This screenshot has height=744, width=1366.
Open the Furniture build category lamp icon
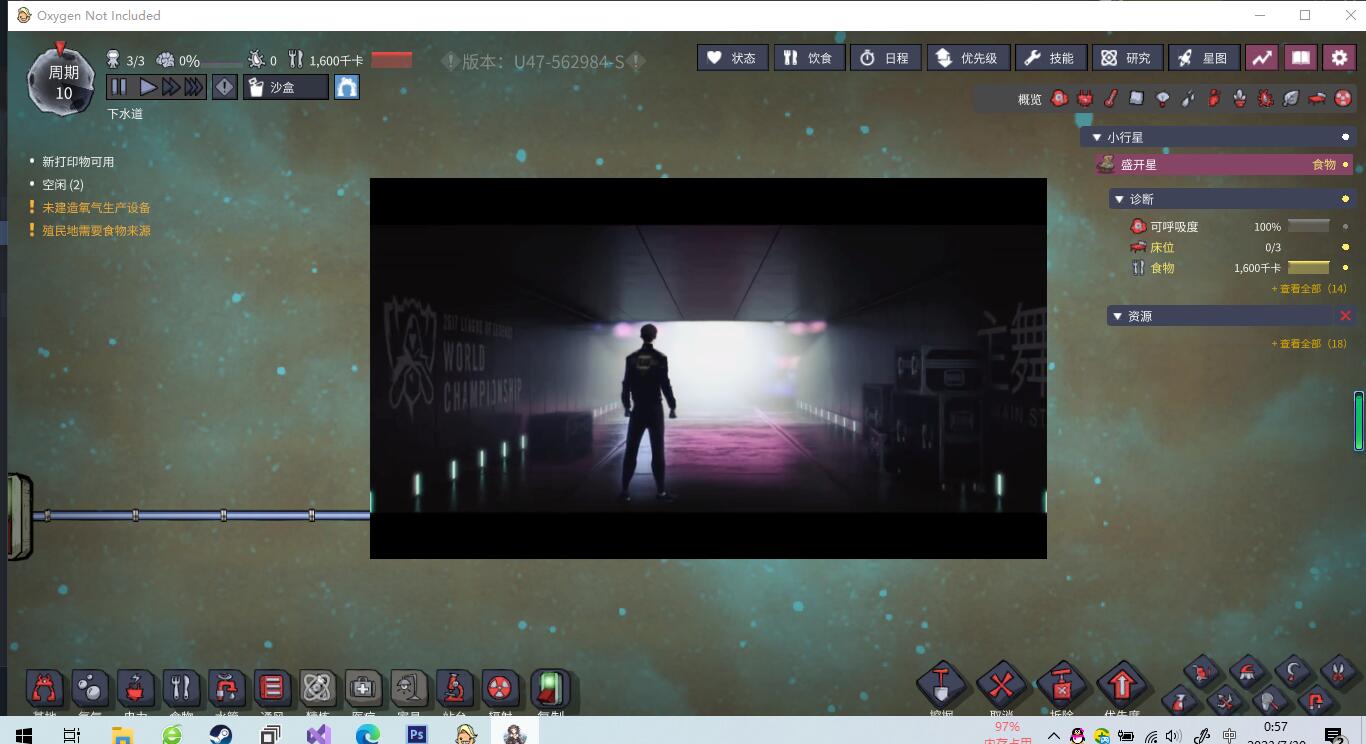[408, 689]
